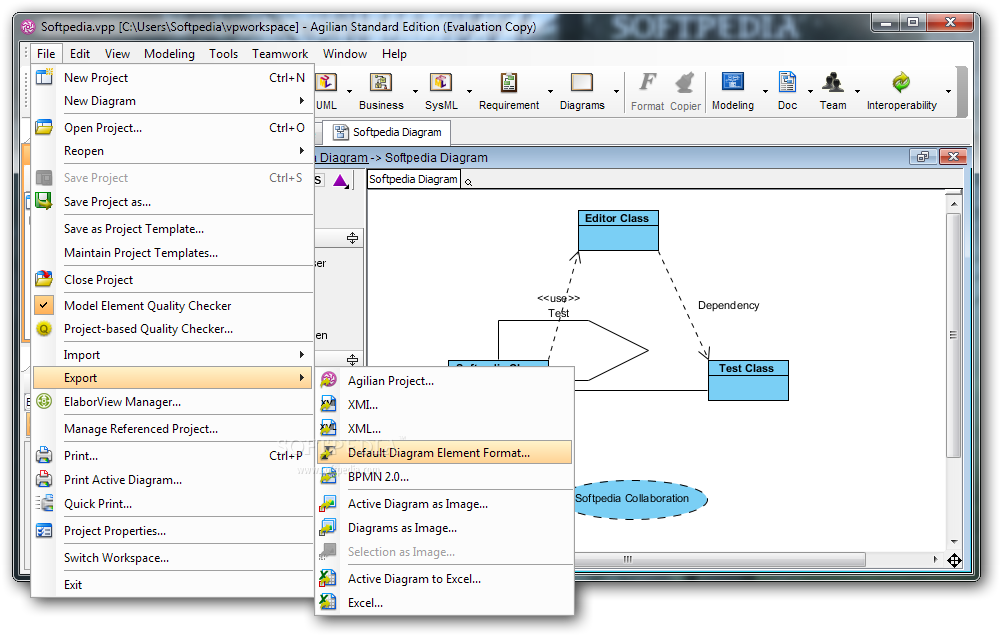Open the Tools menu
This screenshot has height=636, width=1001.
tap(223, 54)
